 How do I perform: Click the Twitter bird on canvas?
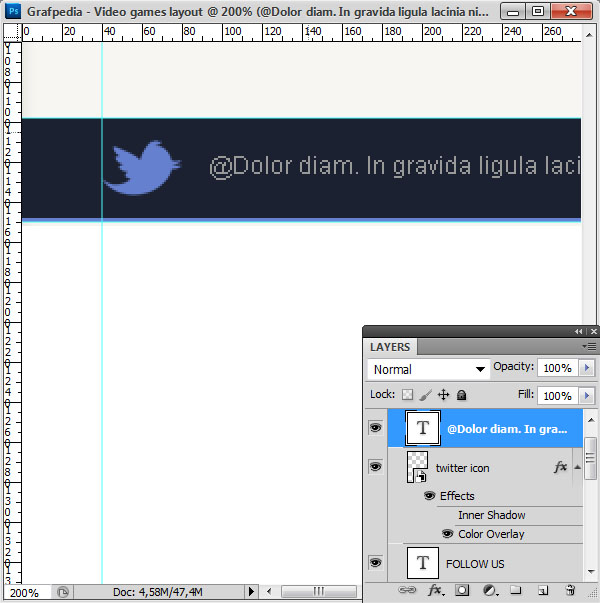[x=142, y=168]
